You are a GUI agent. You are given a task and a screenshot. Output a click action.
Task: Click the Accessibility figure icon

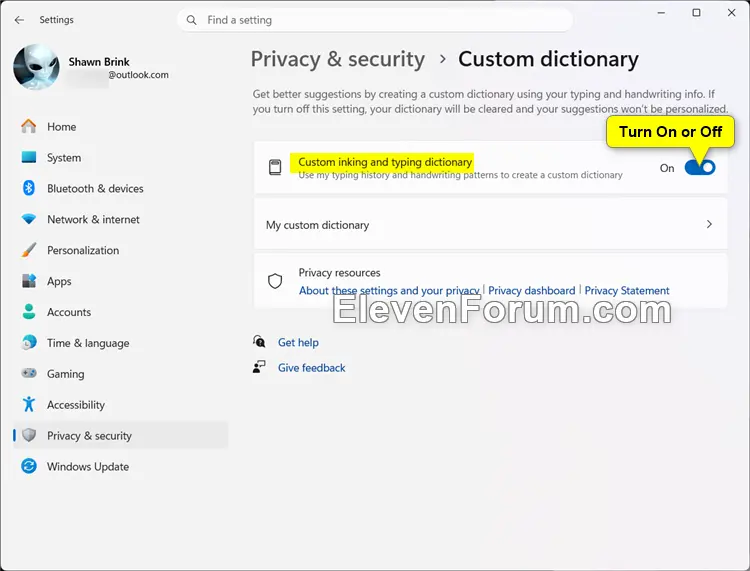pyautogui.click(x=29, y=404)
